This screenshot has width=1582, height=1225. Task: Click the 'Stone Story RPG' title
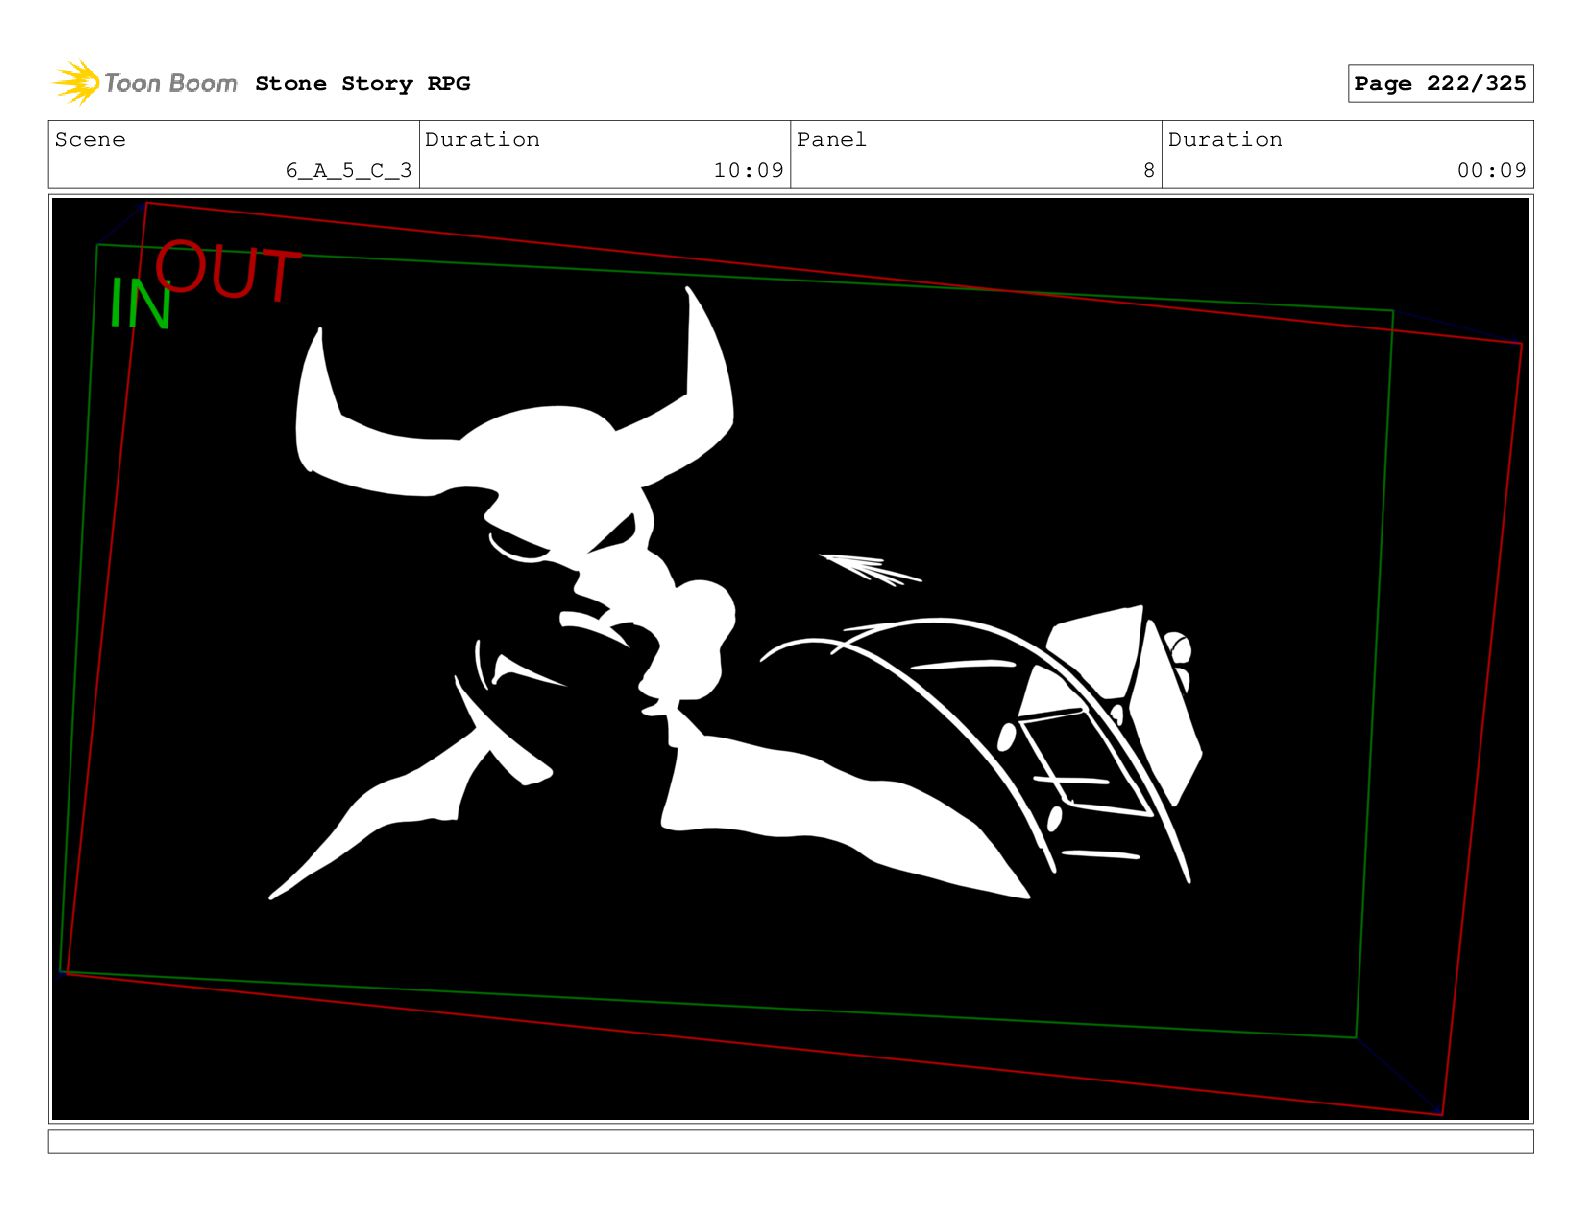tap(362, 83)
